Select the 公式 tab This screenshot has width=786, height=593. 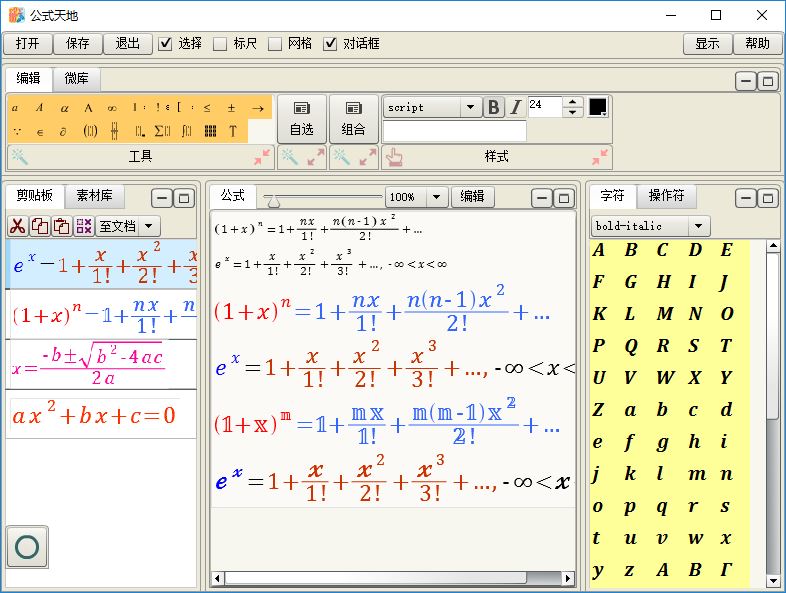233,195
